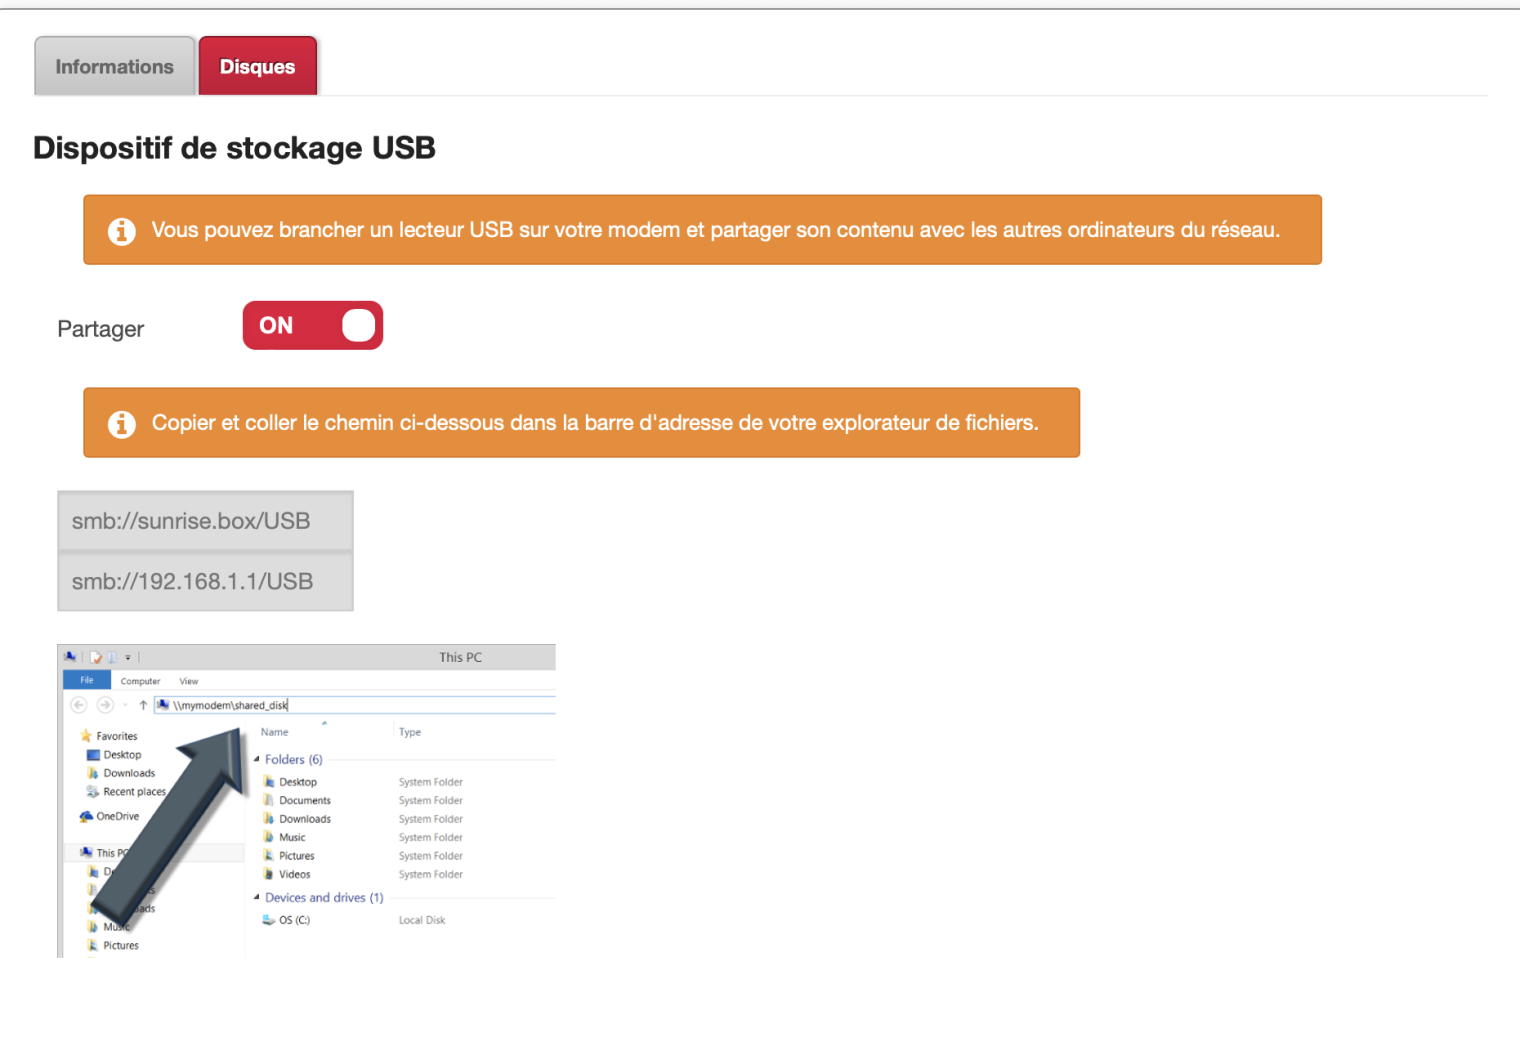1520x1038 pixels.
Task: Click the back arrow icon in the explorer image
Action: 79,705
